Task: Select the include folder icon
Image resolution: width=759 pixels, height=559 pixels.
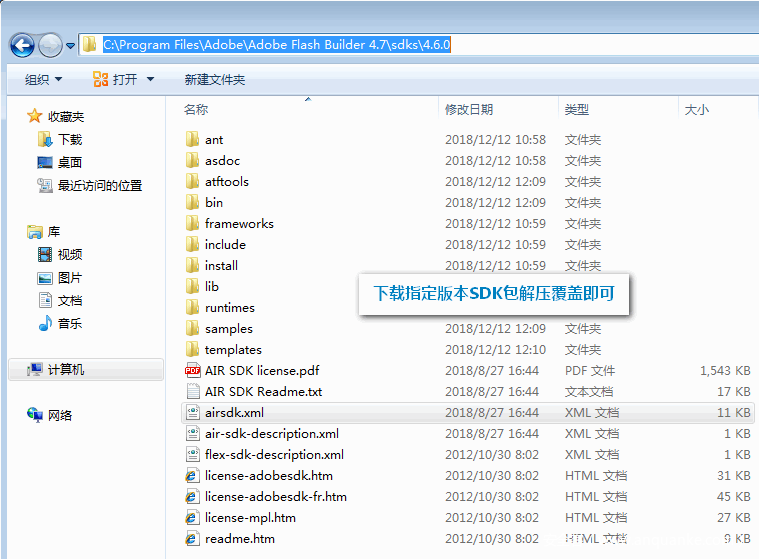Action: tap(192, 244)
